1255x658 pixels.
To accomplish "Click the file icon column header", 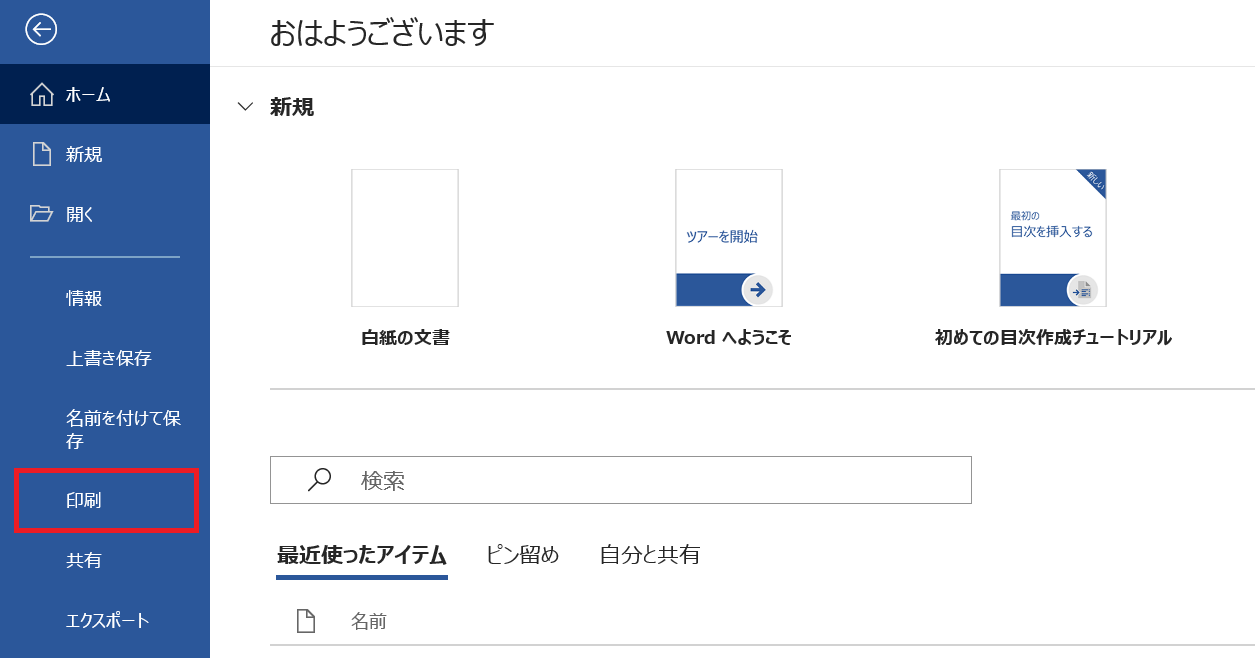I will pos(306,621).
